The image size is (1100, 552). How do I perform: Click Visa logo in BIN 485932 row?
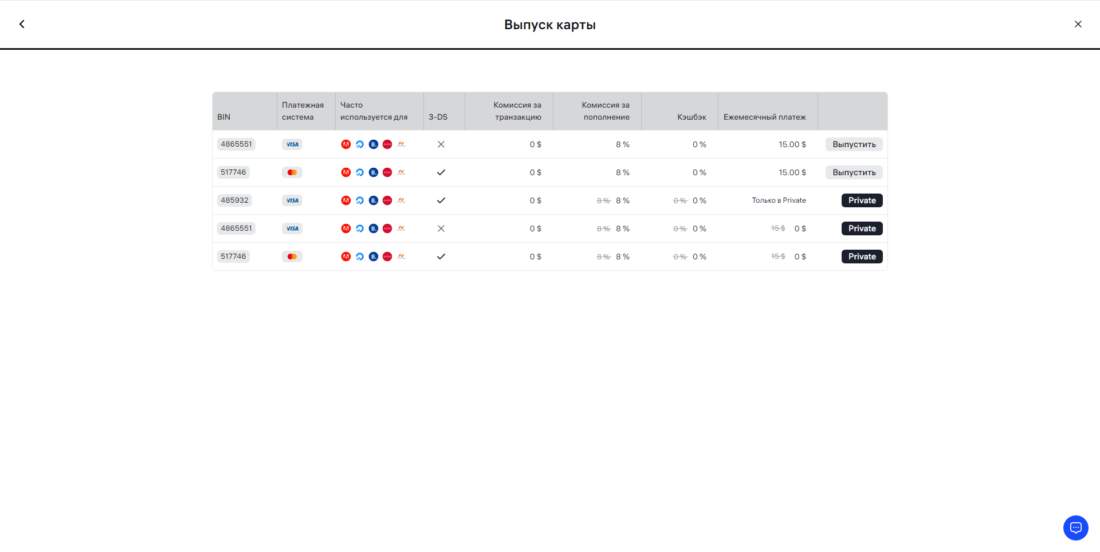coord(292,200)
